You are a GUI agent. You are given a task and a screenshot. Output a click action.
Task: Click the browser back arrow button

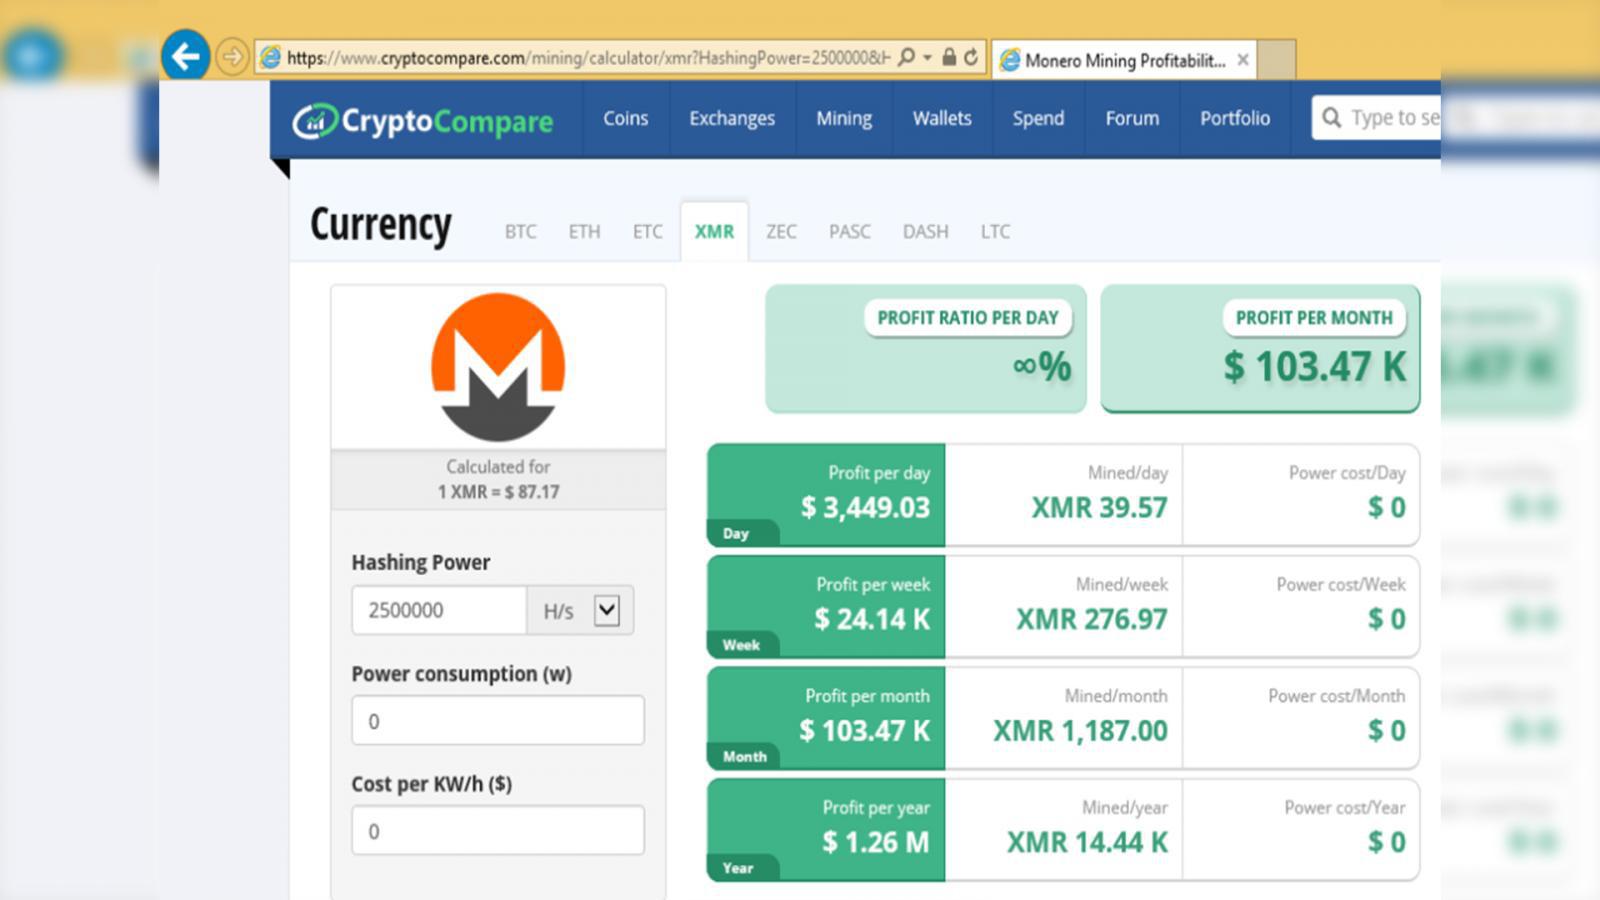point(185,56)
